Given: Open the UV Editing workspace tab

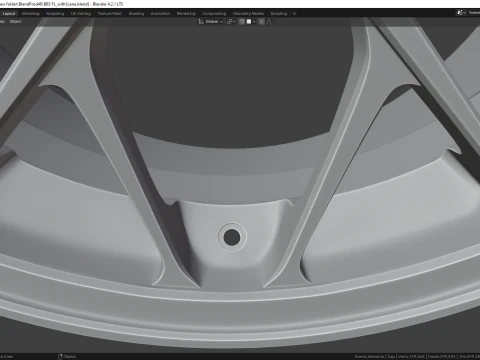Looking at the screenshot, I should [81, 14].
